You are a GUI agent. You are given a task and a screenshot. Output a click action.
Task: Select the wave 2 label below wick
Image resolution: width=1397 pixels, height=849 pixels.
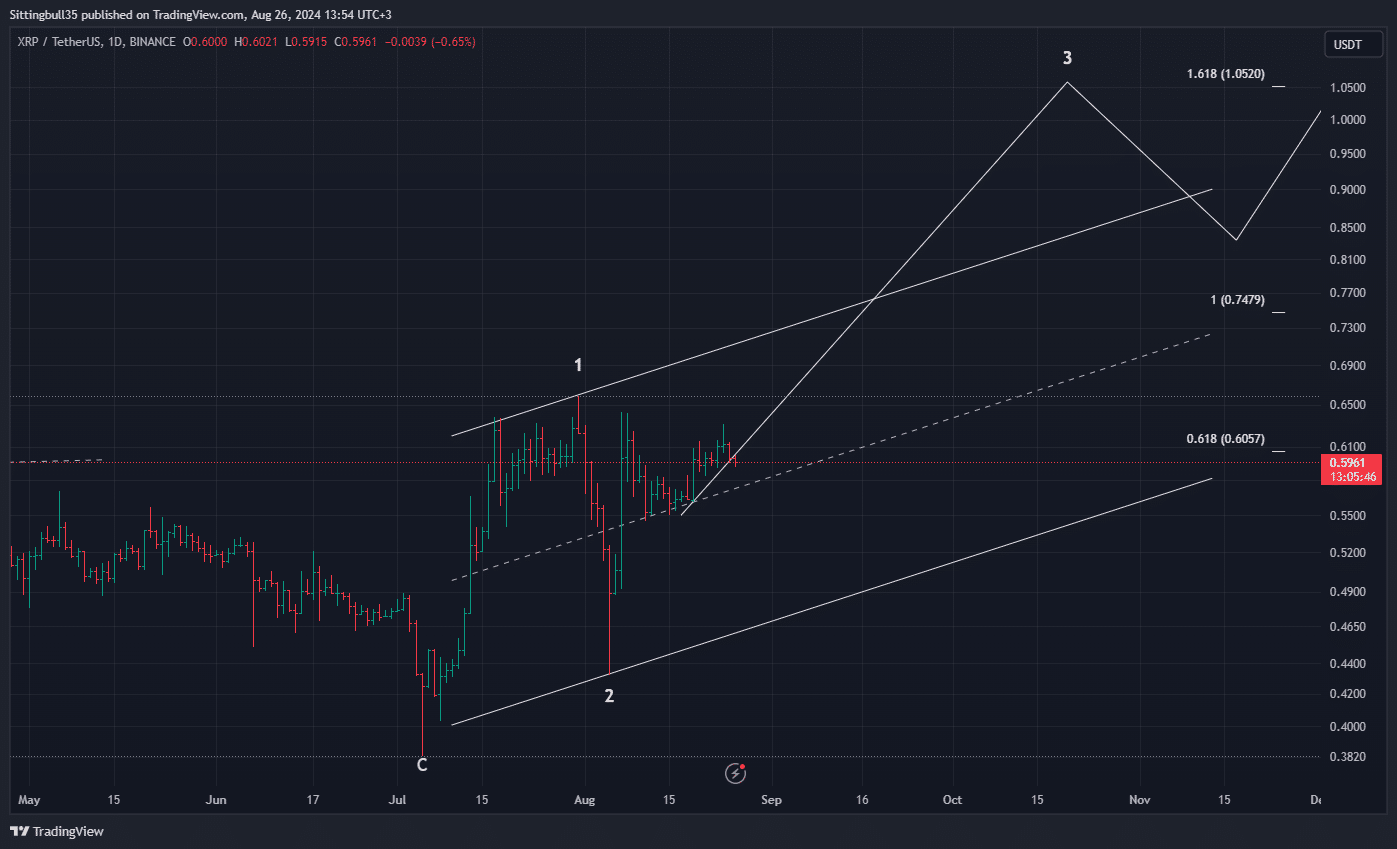click(609, 696)
